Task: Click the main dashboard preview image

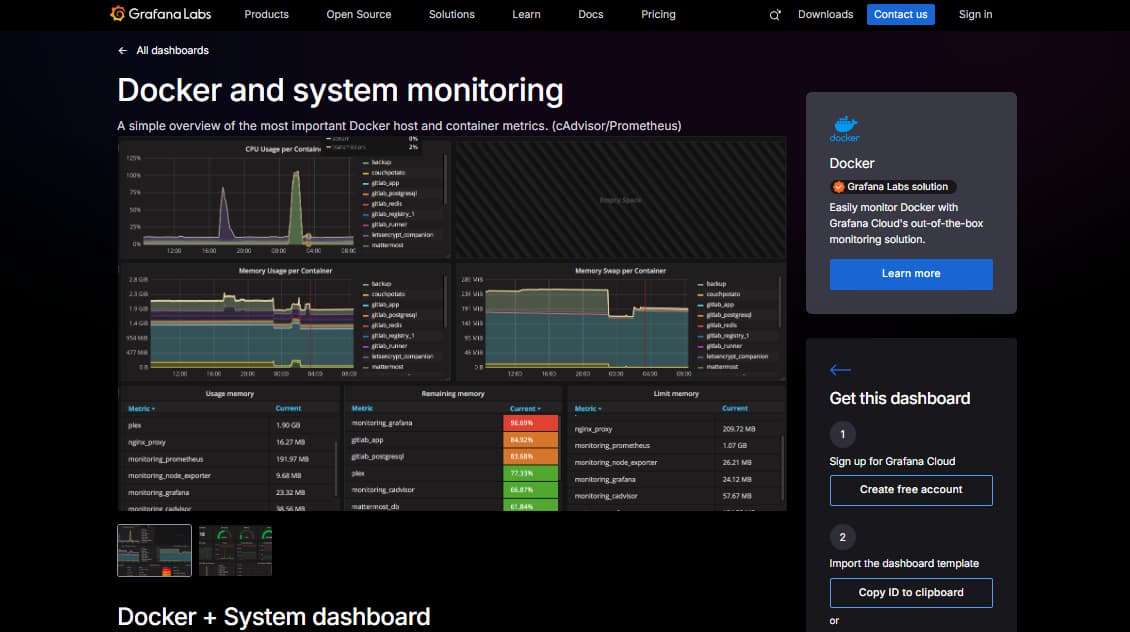Action: 452,324
